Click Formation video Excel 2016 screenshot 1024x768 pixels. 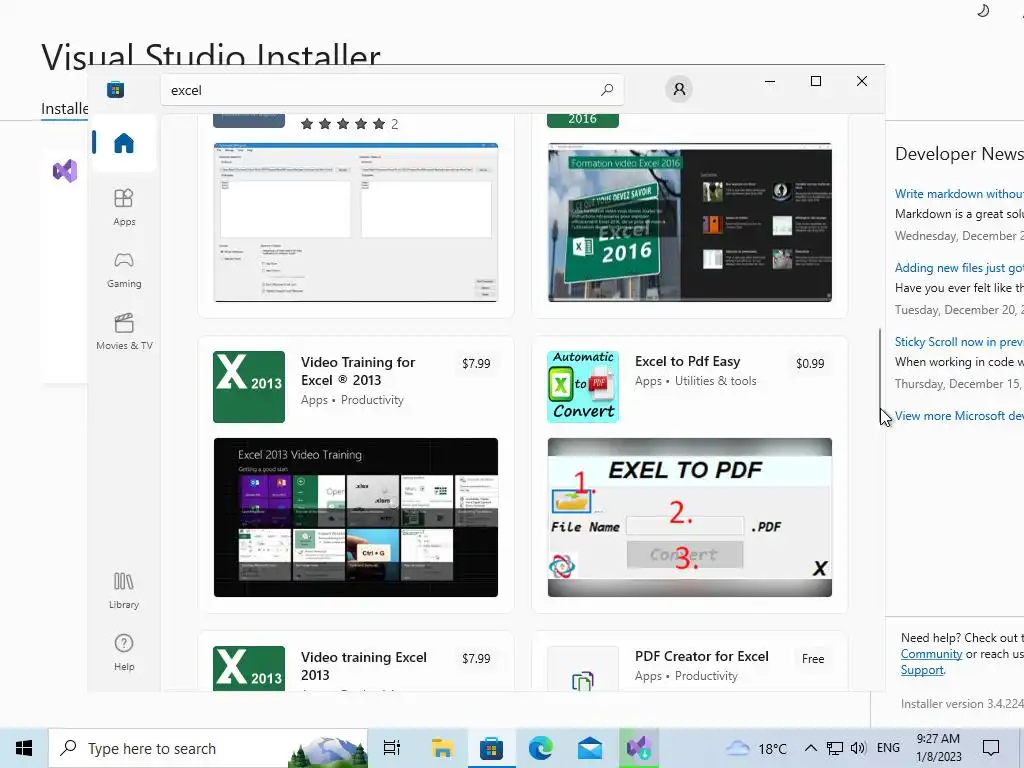click(690, 223)
